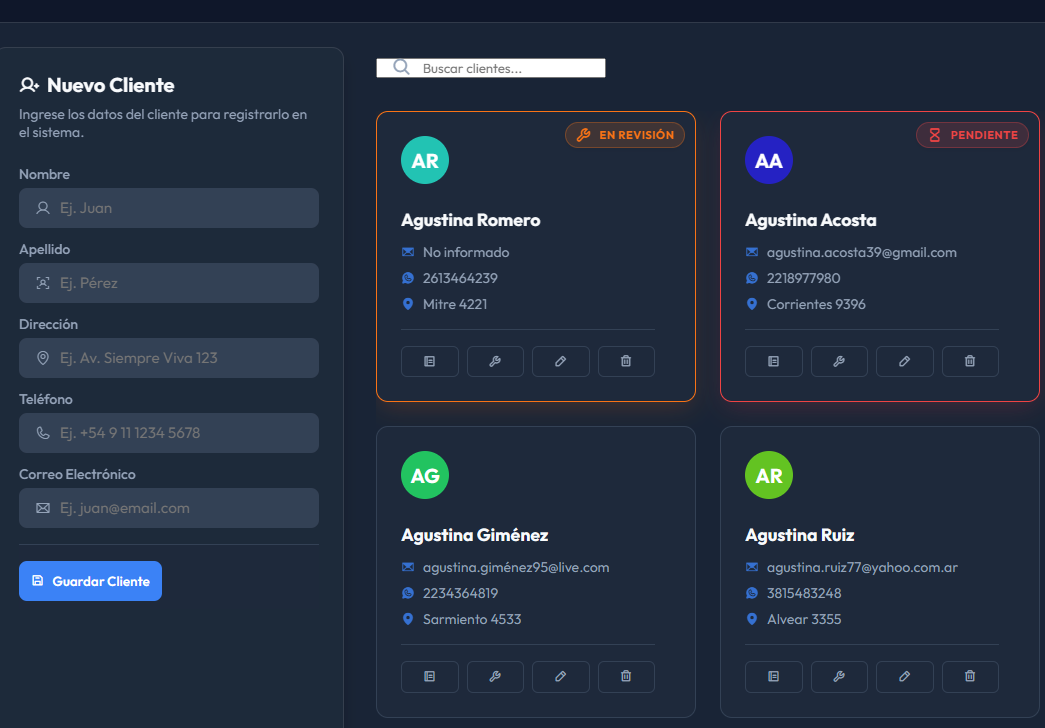
Task: Edit Agustina Ruiz with pencil icon
Action: tap(904, 676)
